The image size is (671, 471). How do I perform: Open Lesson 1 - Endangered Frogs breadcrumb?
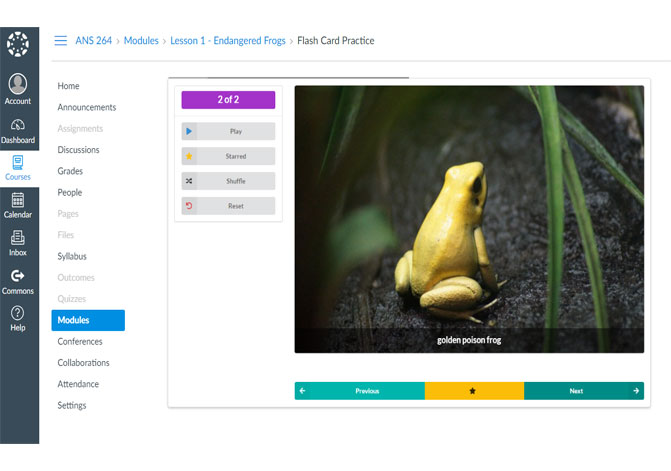(x=228, y=41)
